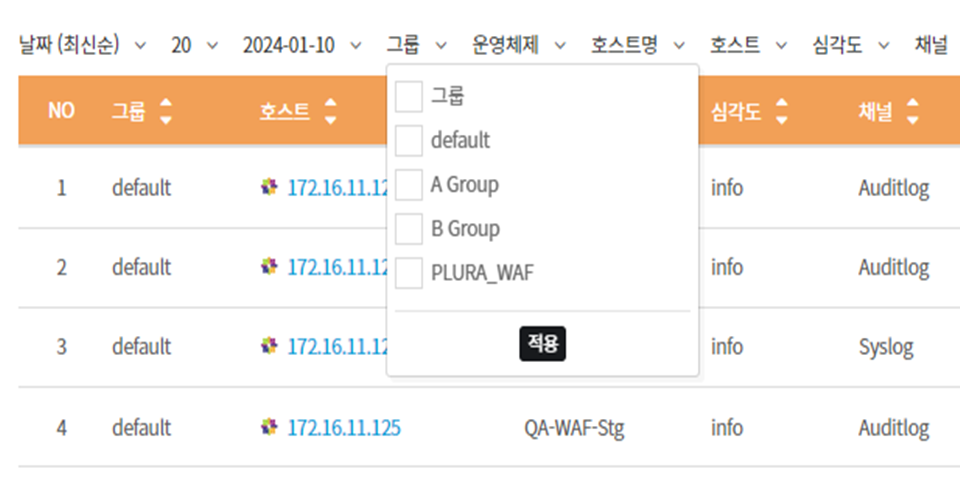Open host link 172.16.11.125
960x480 pixels.
(x=344, y=428)
